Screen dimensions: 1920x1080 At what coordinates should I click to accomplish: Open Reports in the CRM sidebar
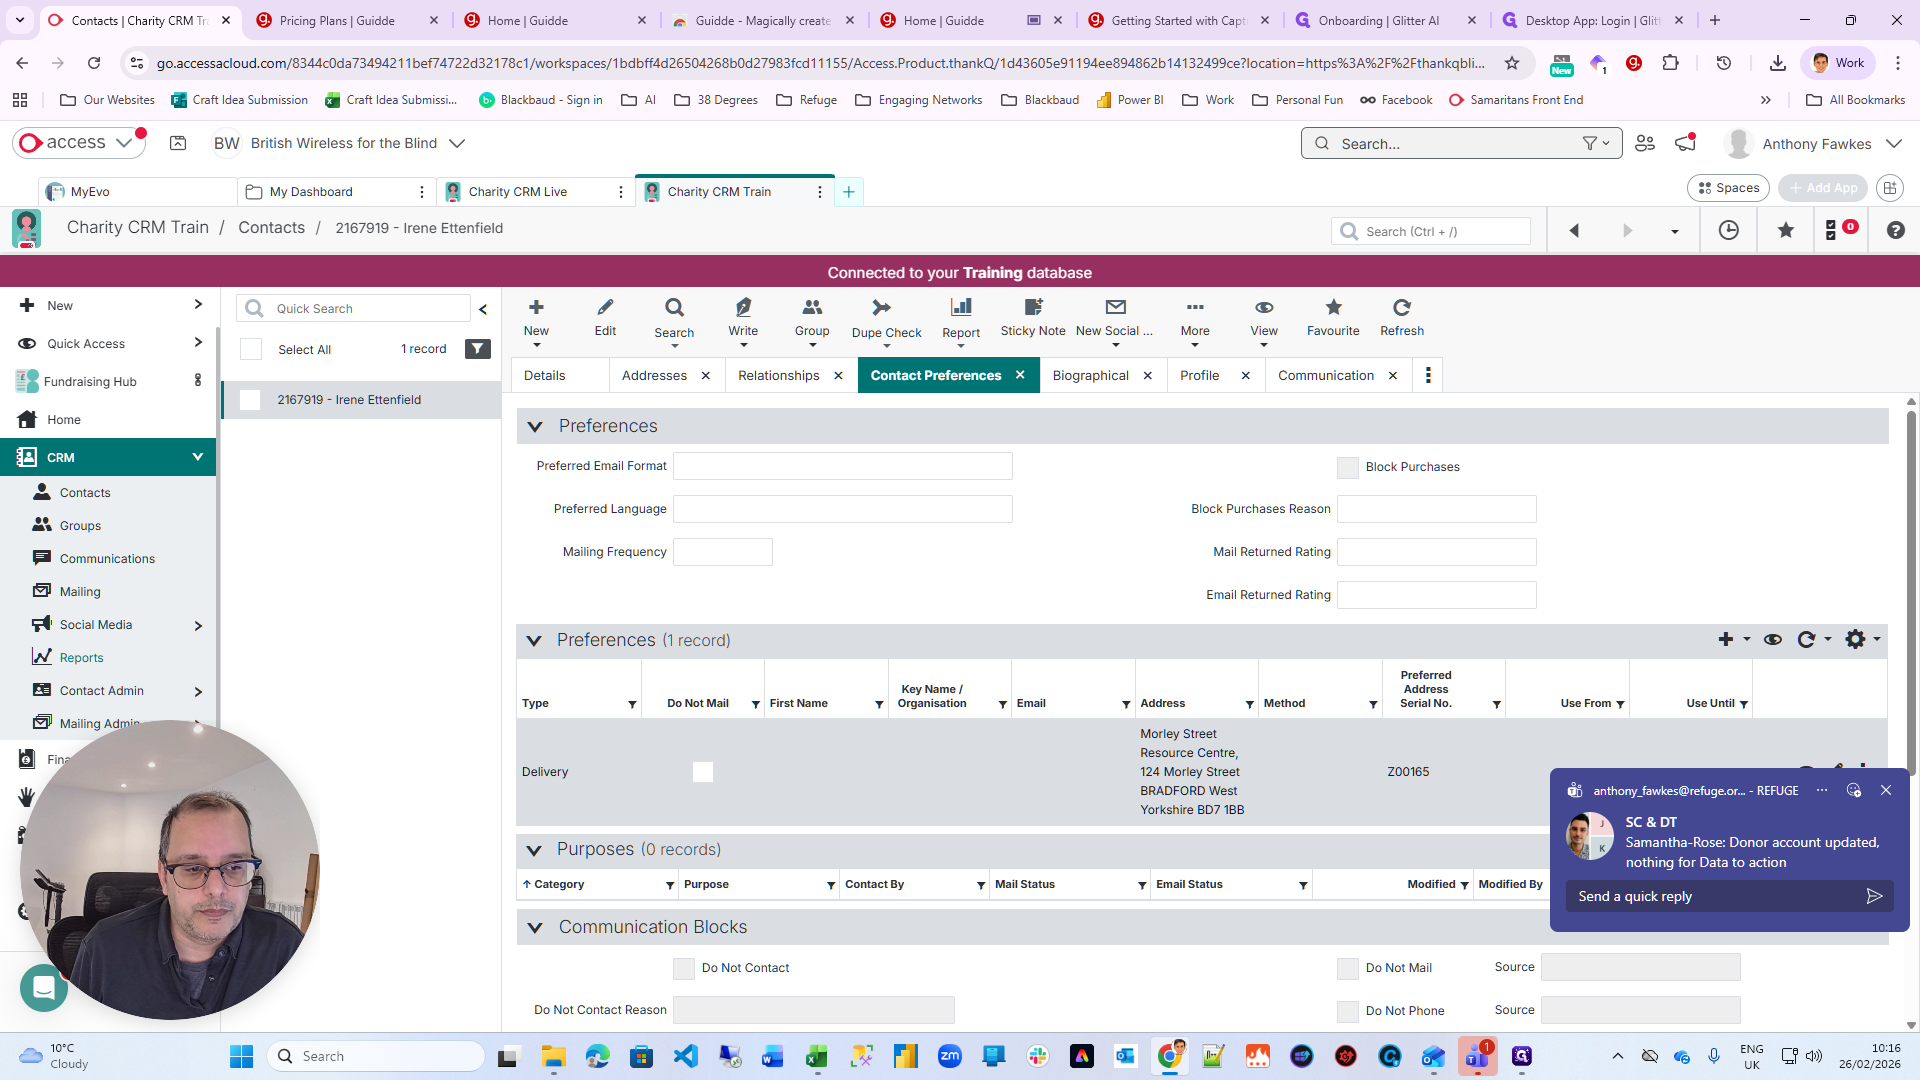pos(81,658)
